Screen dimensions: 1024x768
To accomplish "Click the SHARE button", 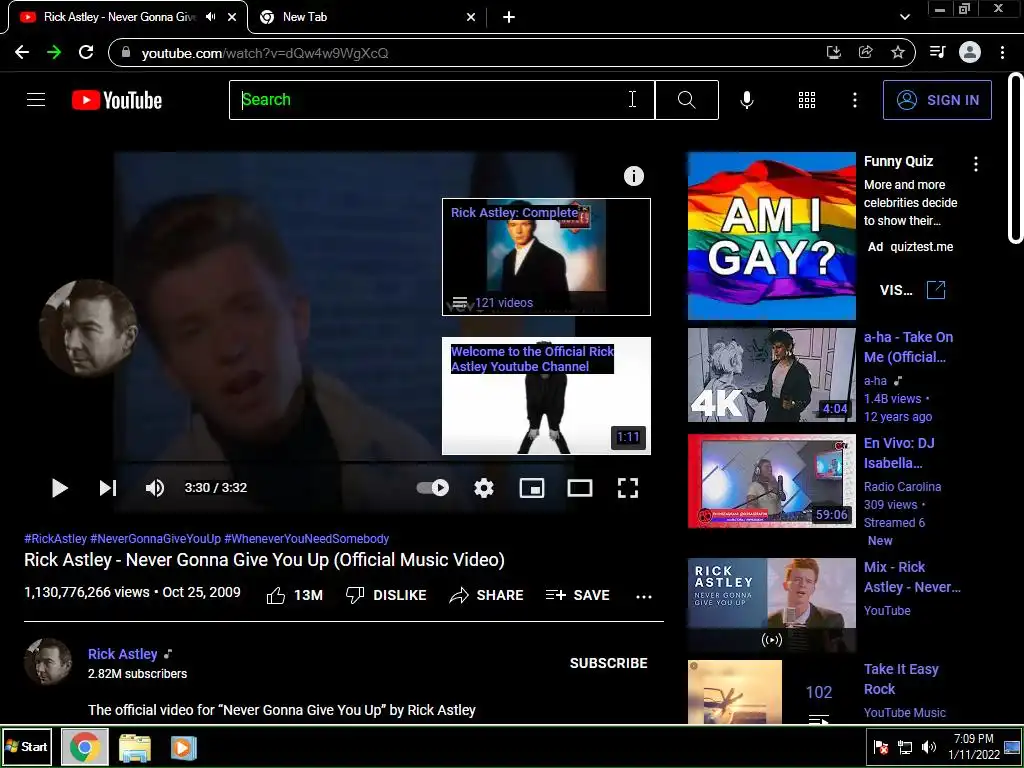I will tap(487, 596).
